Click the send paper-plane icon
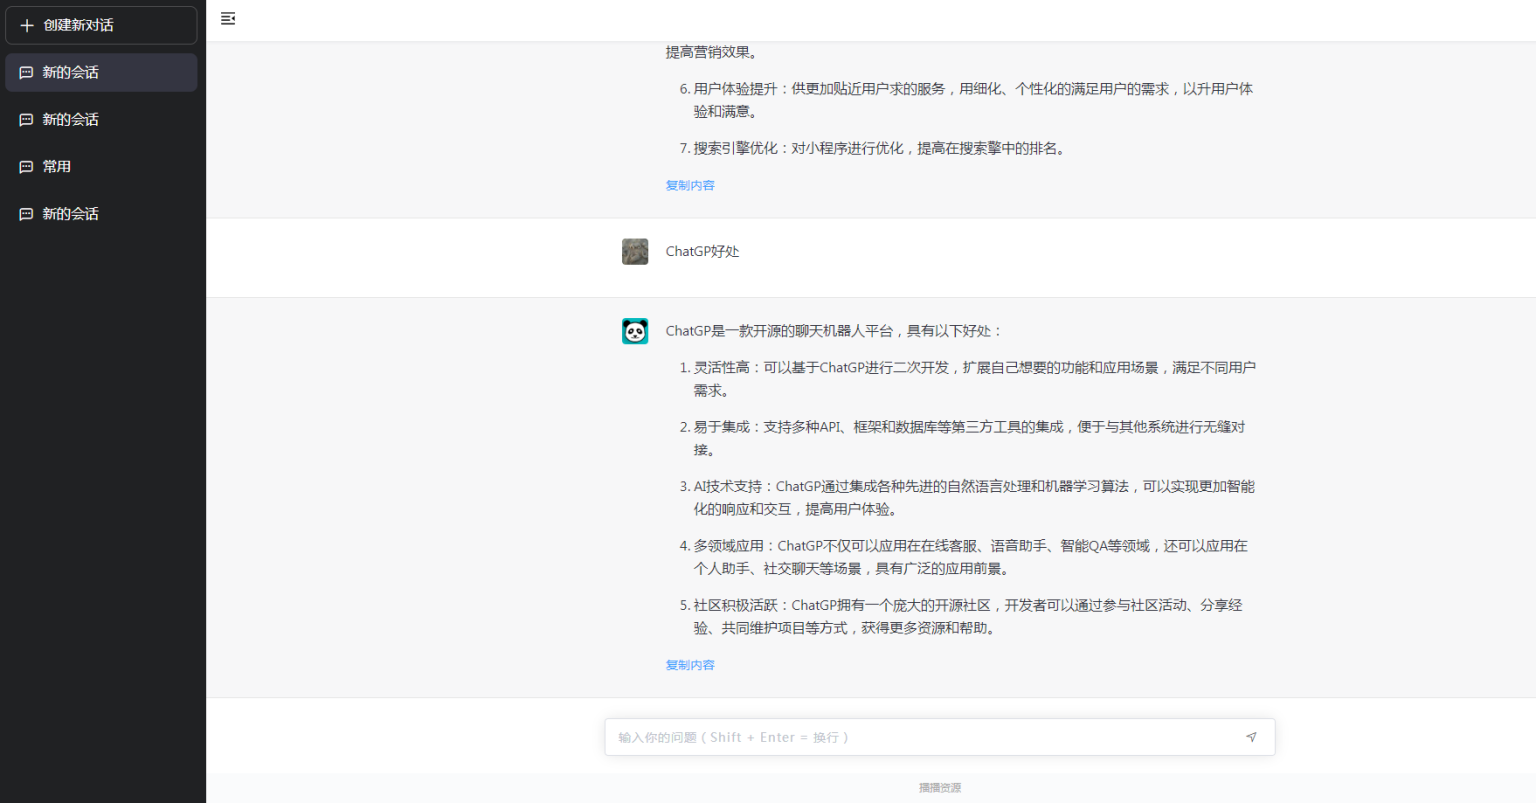The width and height of the screenshot is (1536, 803). 1251,737
